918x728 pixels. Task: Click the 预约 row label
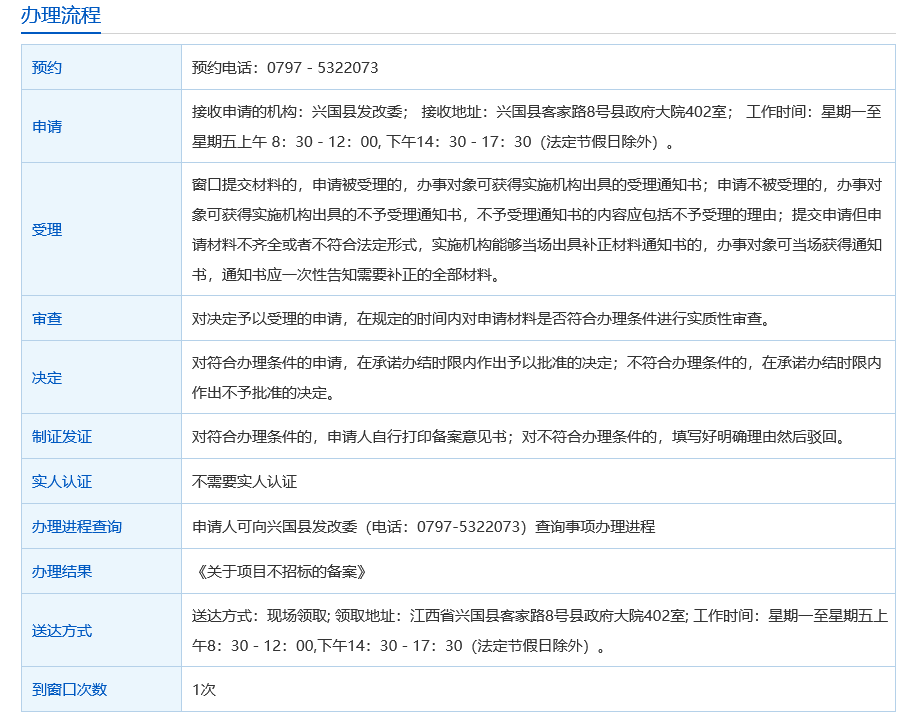[x=47, y=68]
